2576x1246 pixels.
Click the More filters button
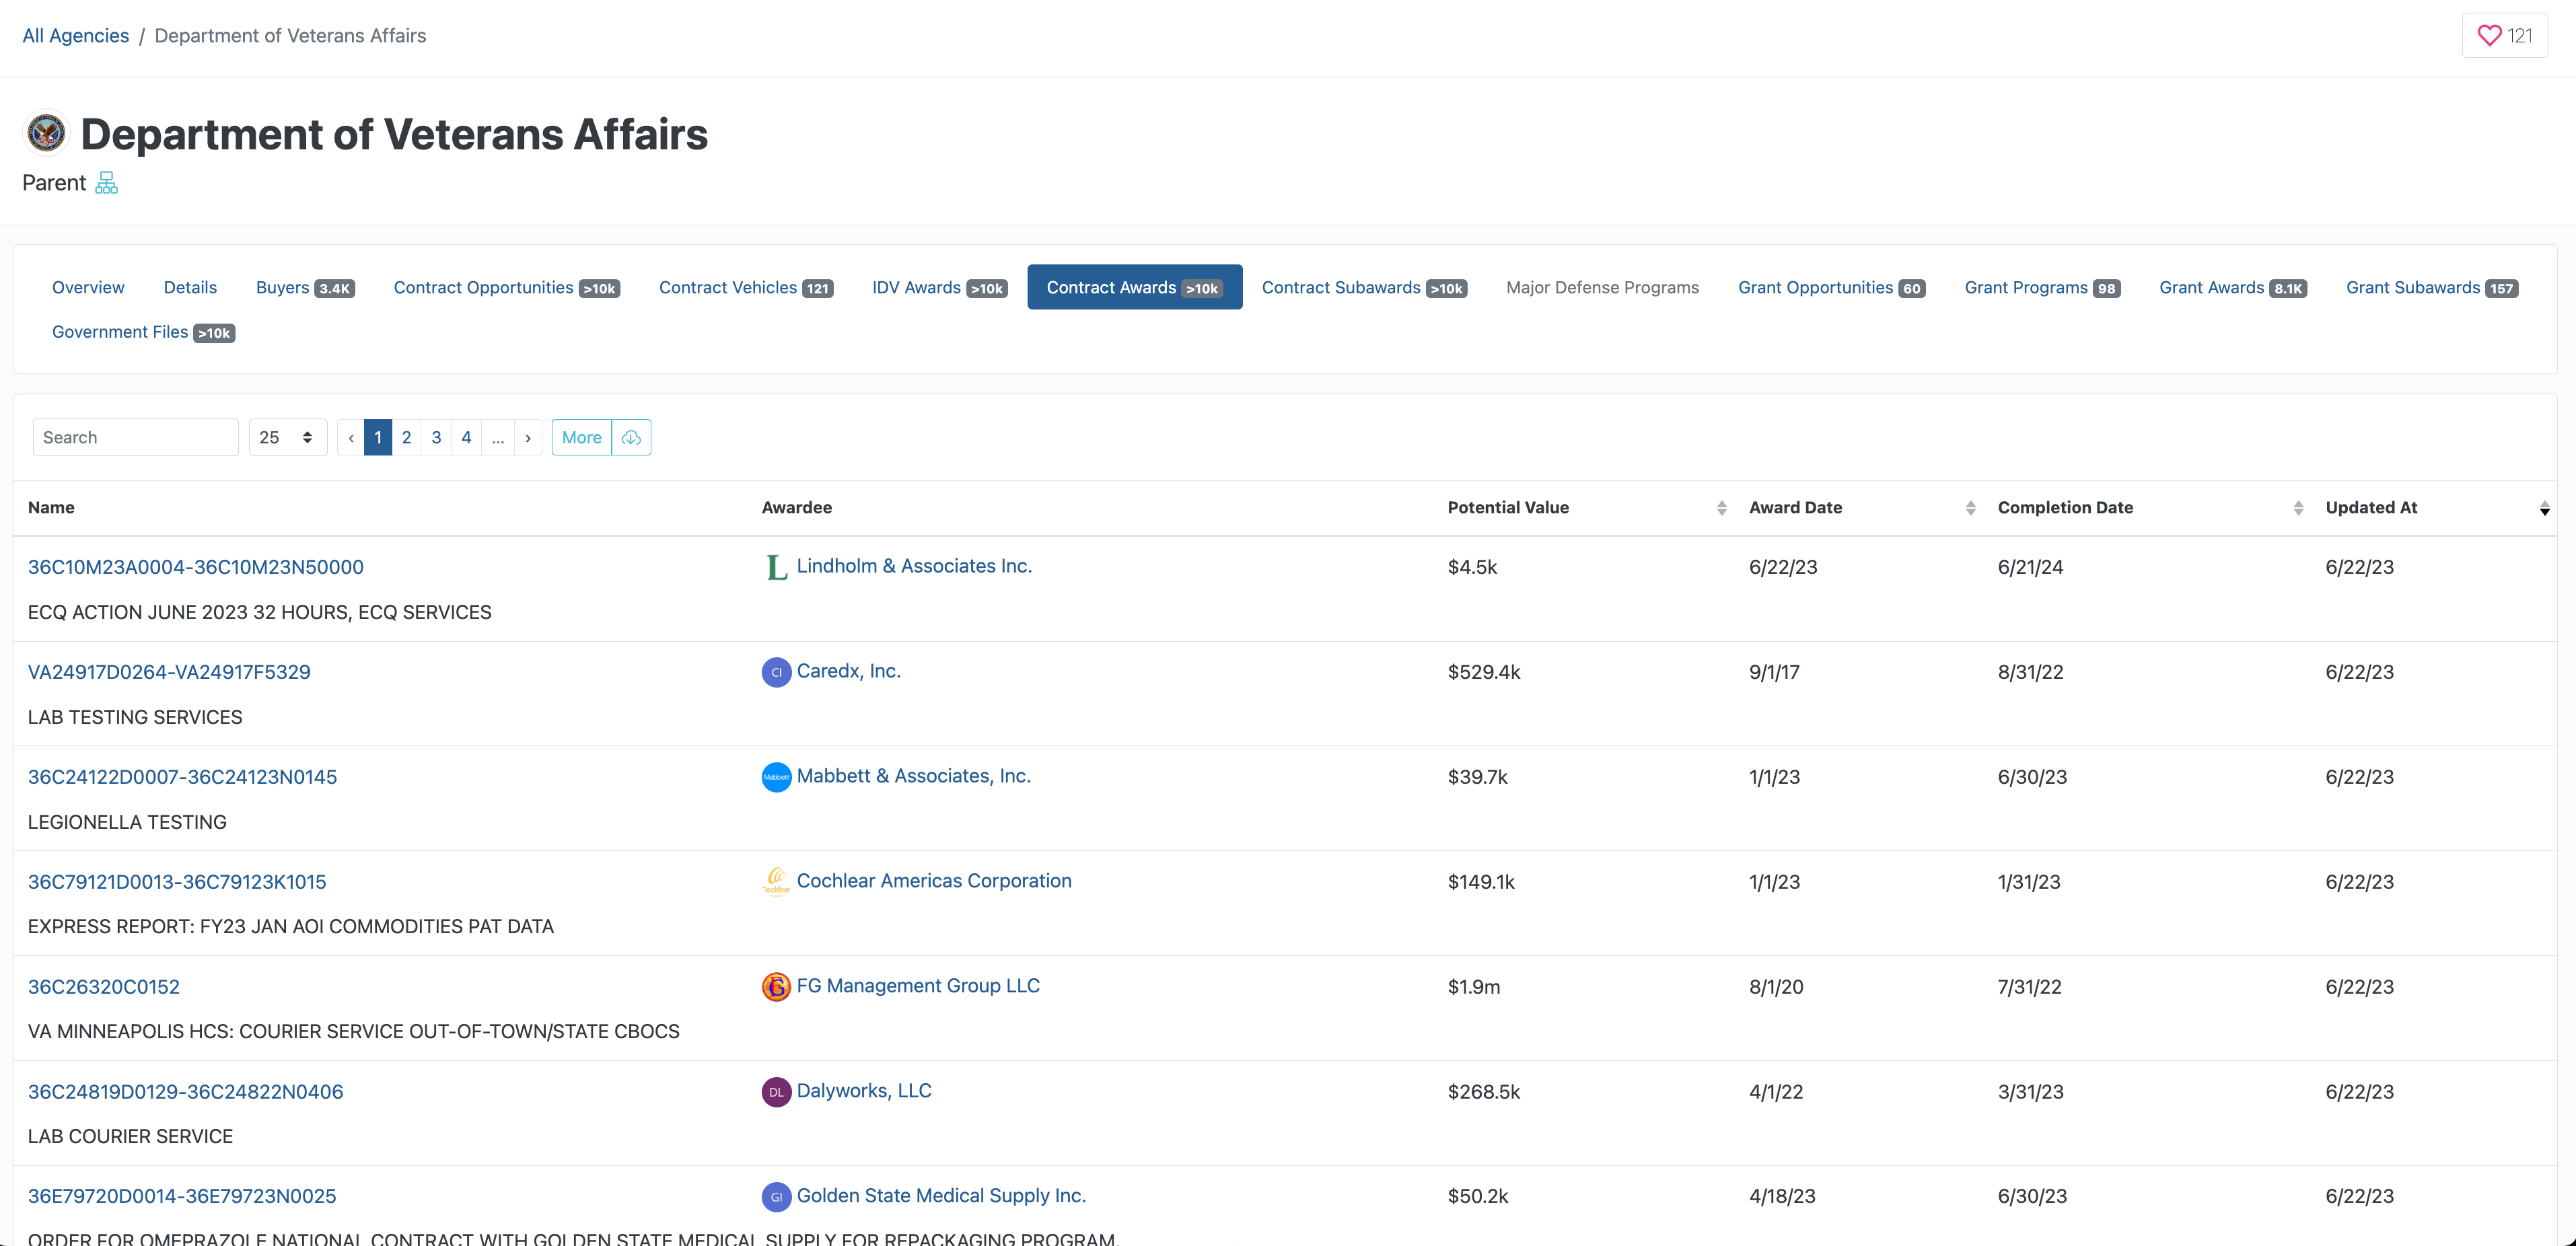pos(581,438)
